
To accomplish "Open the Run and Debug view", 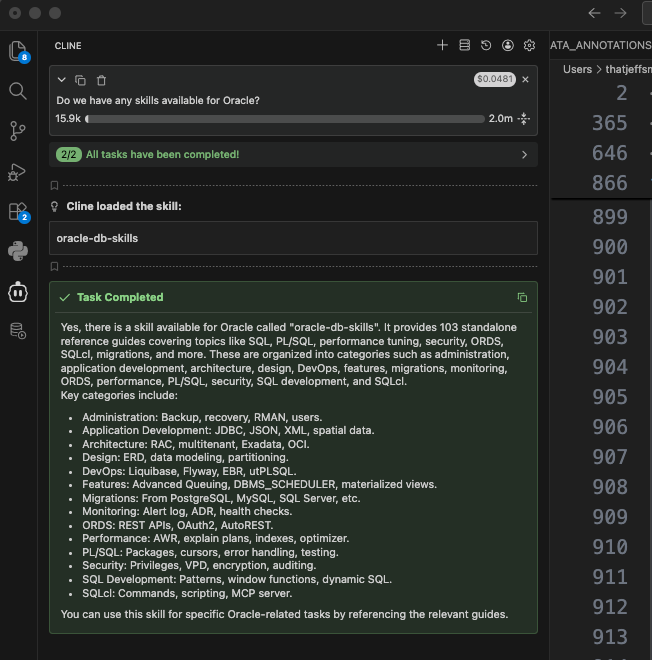I will coord(17,171).
